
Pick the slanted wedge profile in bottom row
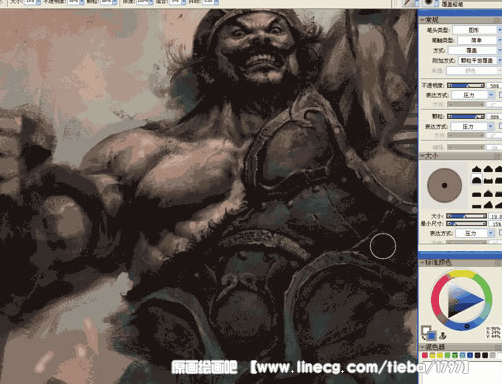click(488, 205)
